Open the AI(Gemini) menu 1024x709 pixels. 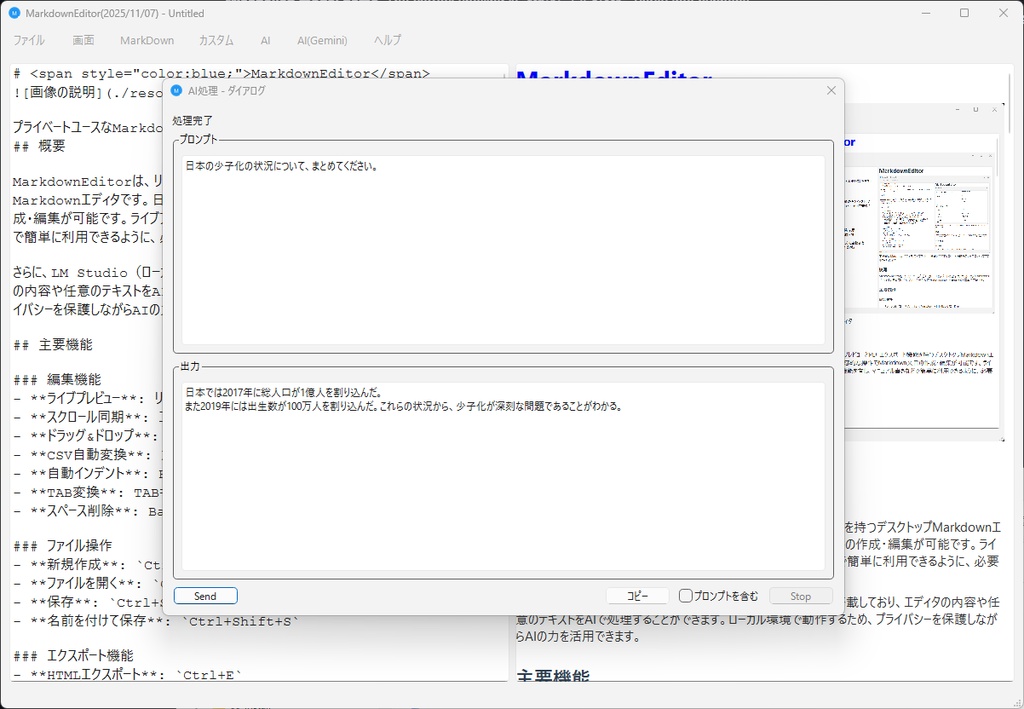[x=322, y=40]
